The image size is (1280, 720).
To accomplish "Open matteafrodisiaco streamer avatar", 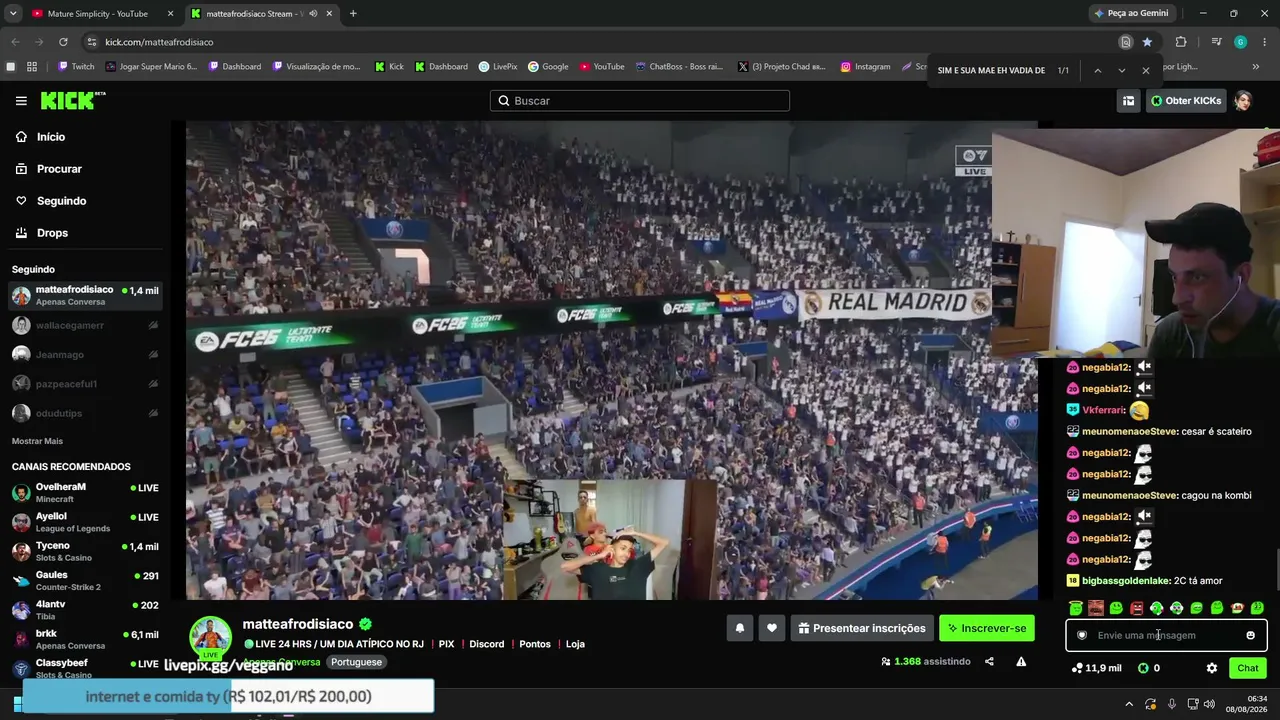I will click(x=211, y=638).
